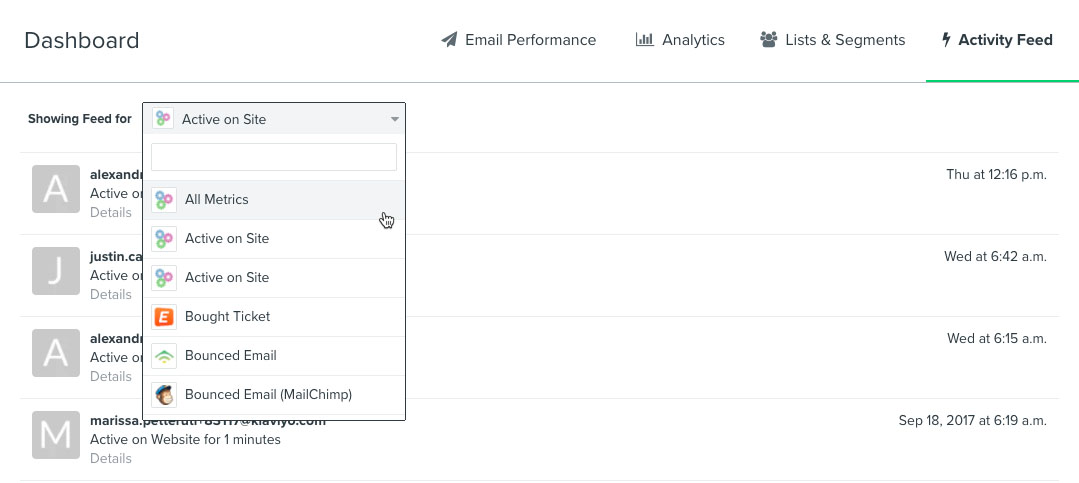Open Details link for marissa's activity
The width and height of the screenshot is (1079, 483).
[x=111, y=459]
